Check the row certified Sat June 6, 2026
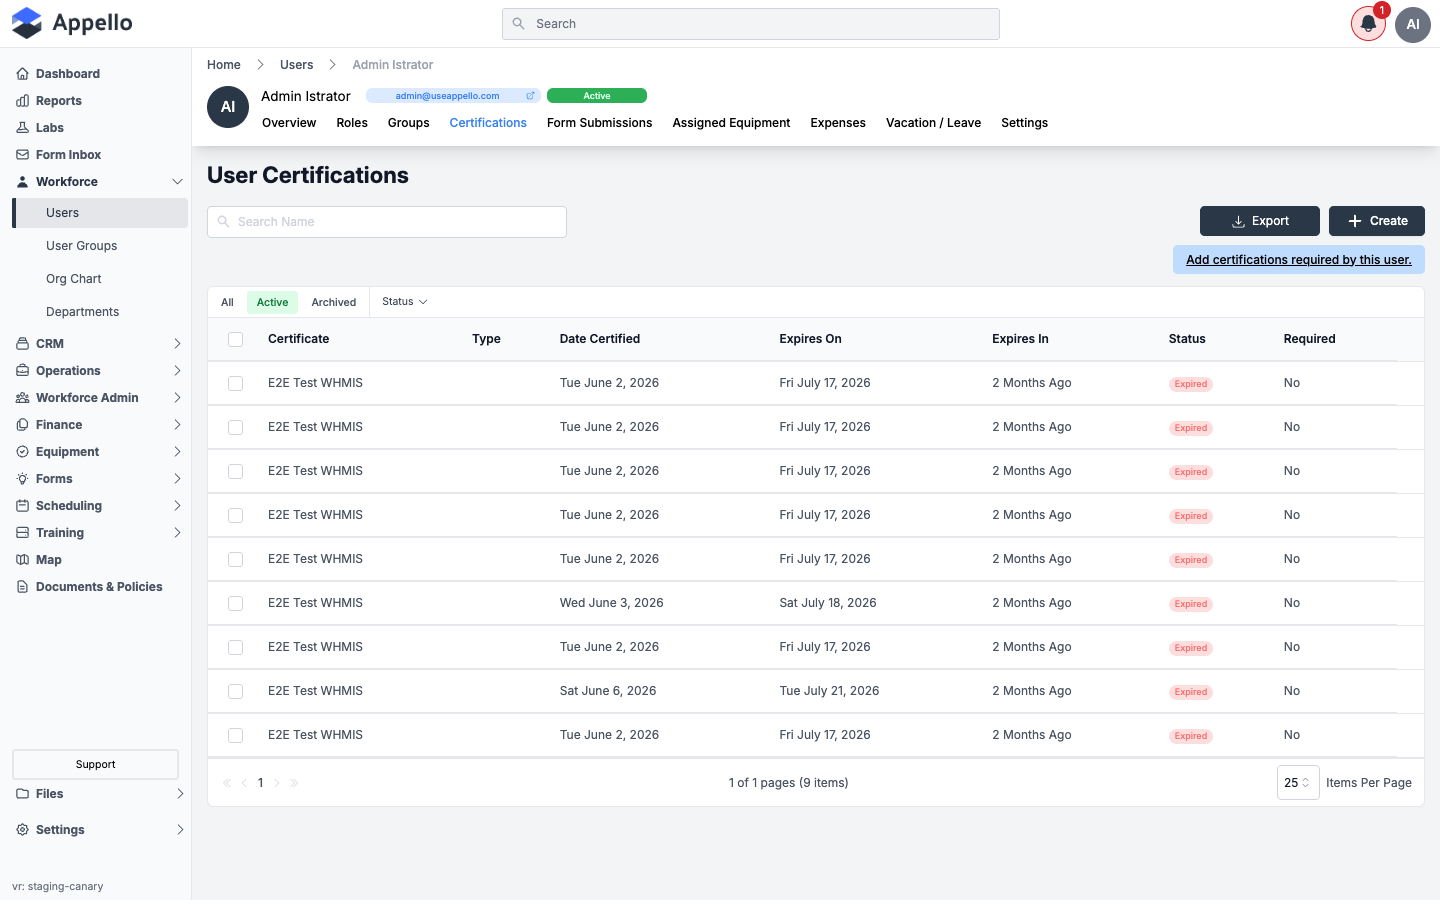The width and height of the screenshot is (1440, 918). pyautogui.click(x=236, y=692)
